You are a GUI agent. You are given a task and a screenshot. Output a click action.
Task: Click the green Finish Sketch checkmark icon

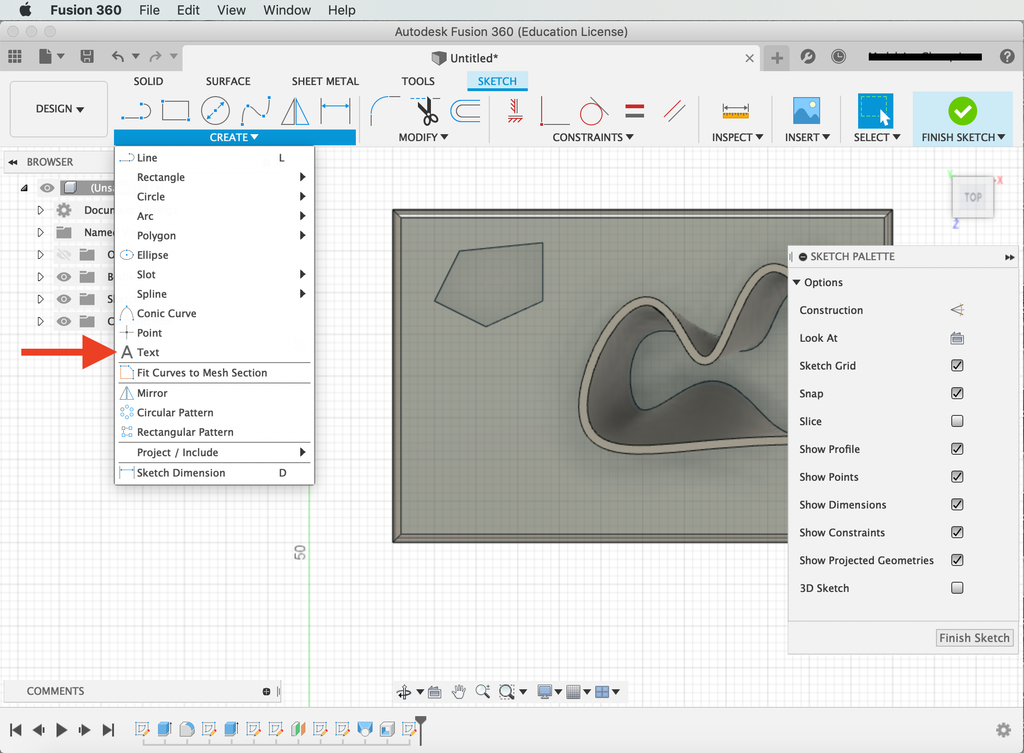[962, 111]
